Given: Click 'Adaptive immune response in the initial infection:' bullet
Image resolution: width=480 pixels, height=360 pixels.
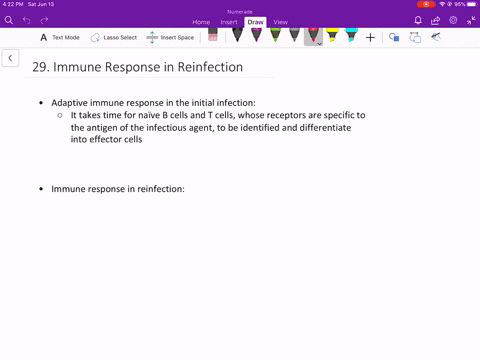Looking at the screenshot, I should (x=153, y=103).
